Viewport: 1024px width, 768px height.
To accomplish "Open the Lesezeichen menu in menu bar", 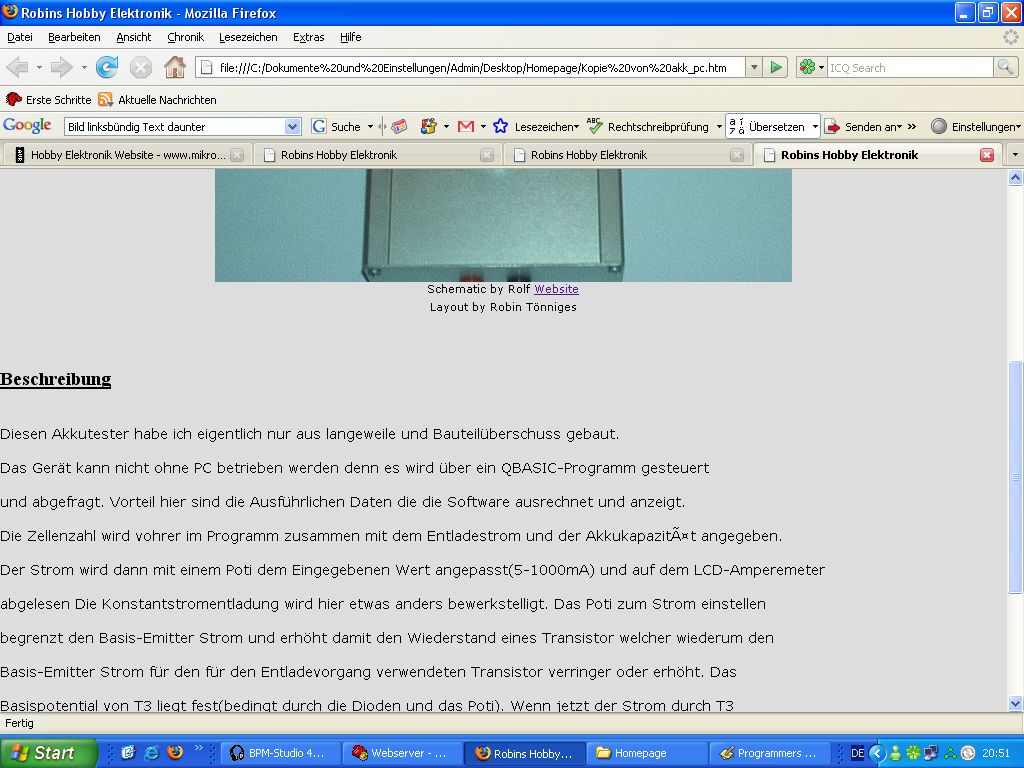I will [x=248, y=37].
